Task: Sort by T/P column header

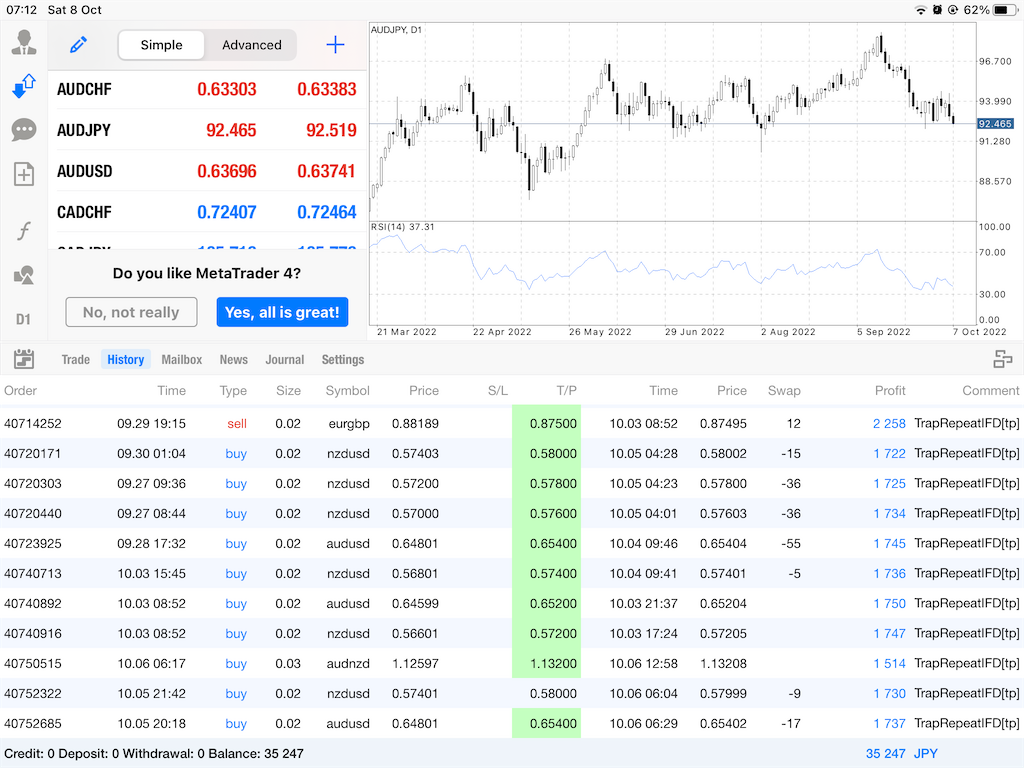Action: tap(566, 391)
